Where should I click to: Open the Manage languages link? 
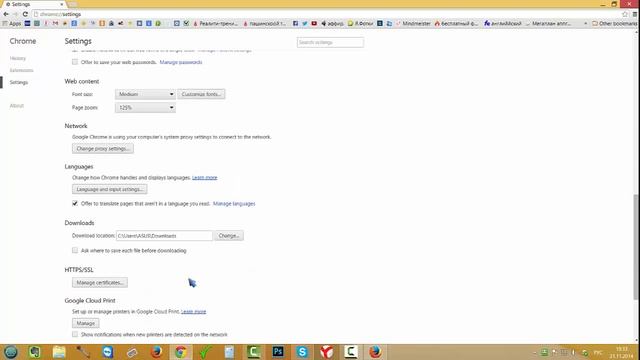tap(234, 204)
